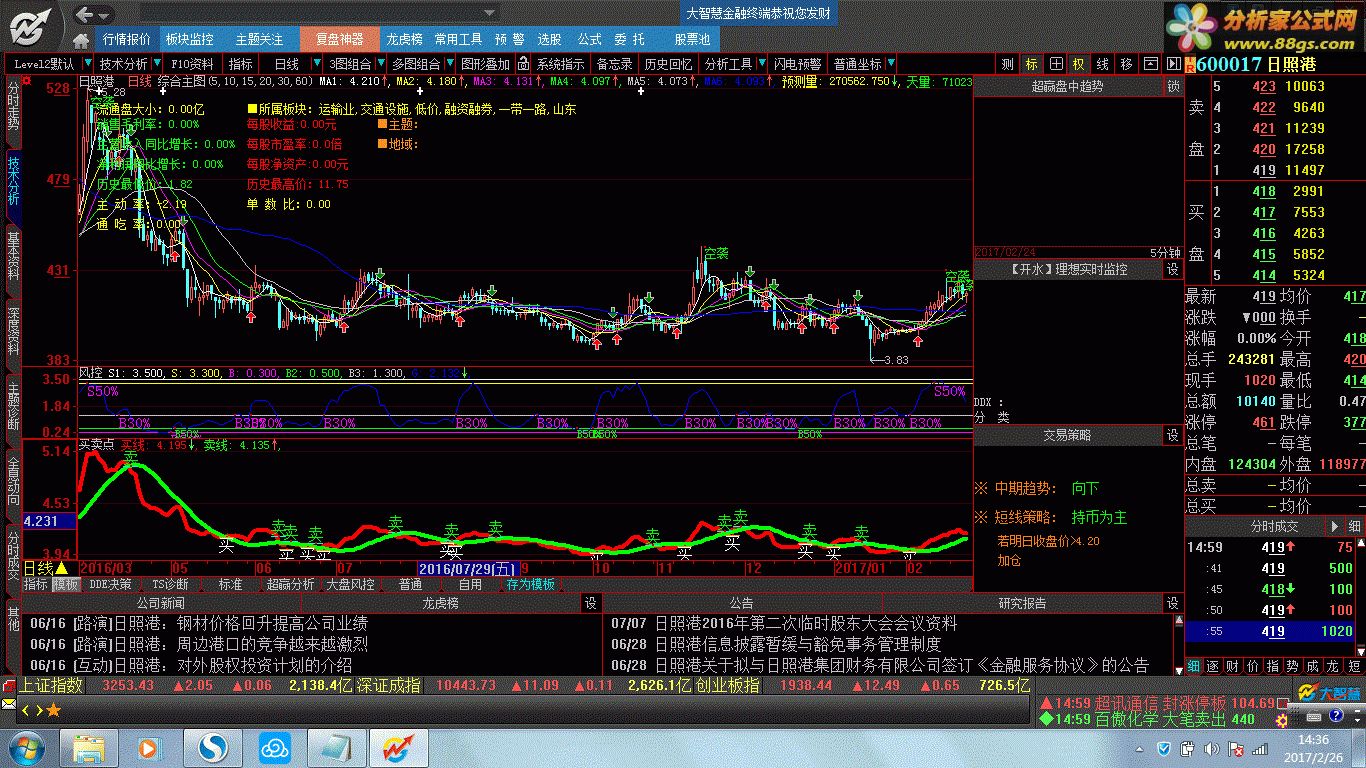The height and width of the screenshot is (768, 1366).
Task: Click the yellow triangle next to 日线
Action: click(61, 568)
